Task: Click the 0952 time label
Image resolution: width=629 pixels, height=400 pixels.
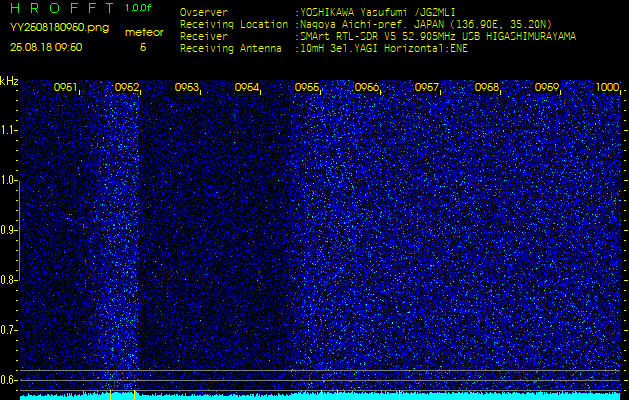Action: (127, 87)
